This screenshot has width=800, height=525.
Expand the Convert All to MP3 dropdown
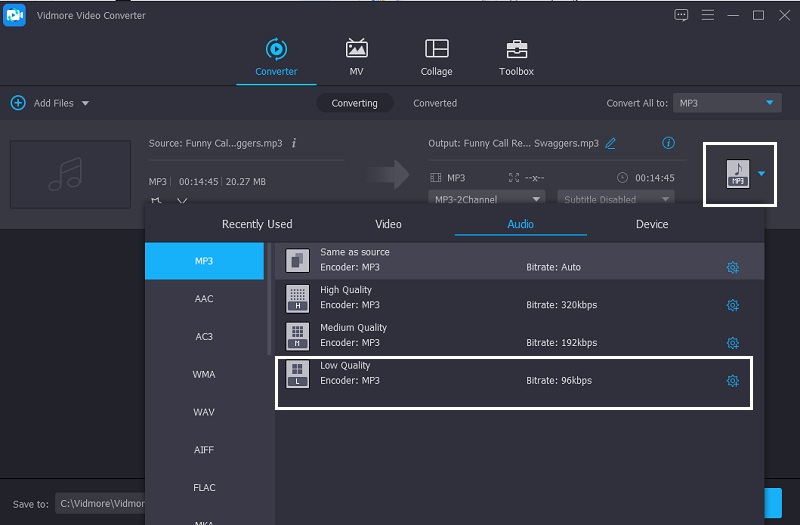tap(726, 103)
